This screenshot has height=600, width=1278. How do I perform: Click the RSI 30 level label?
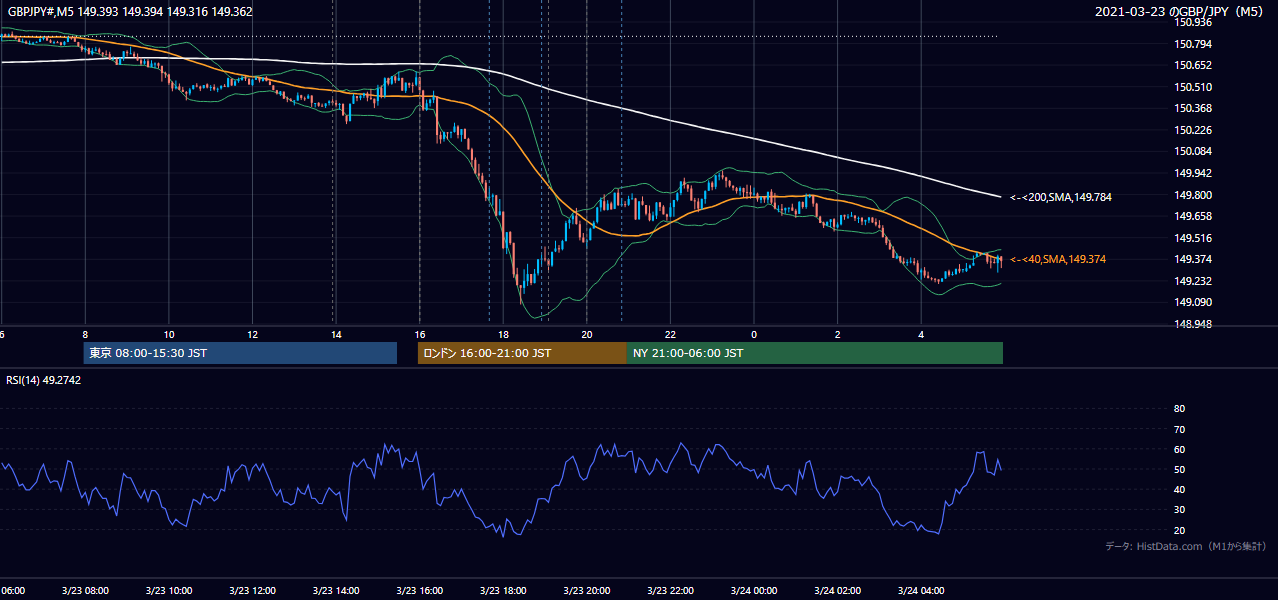[1179, 510]
